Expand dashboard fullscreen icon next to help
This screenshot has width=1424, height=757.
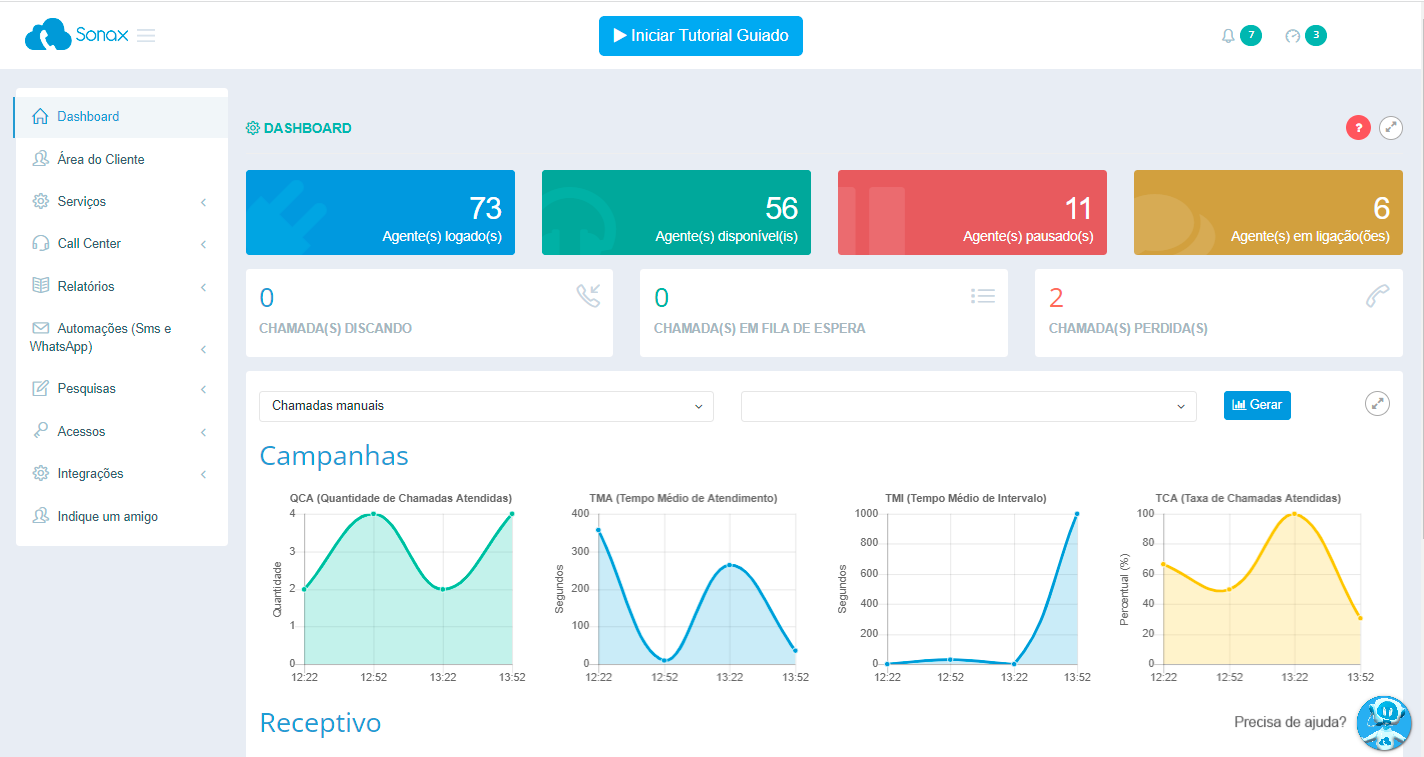[1391, 128]
